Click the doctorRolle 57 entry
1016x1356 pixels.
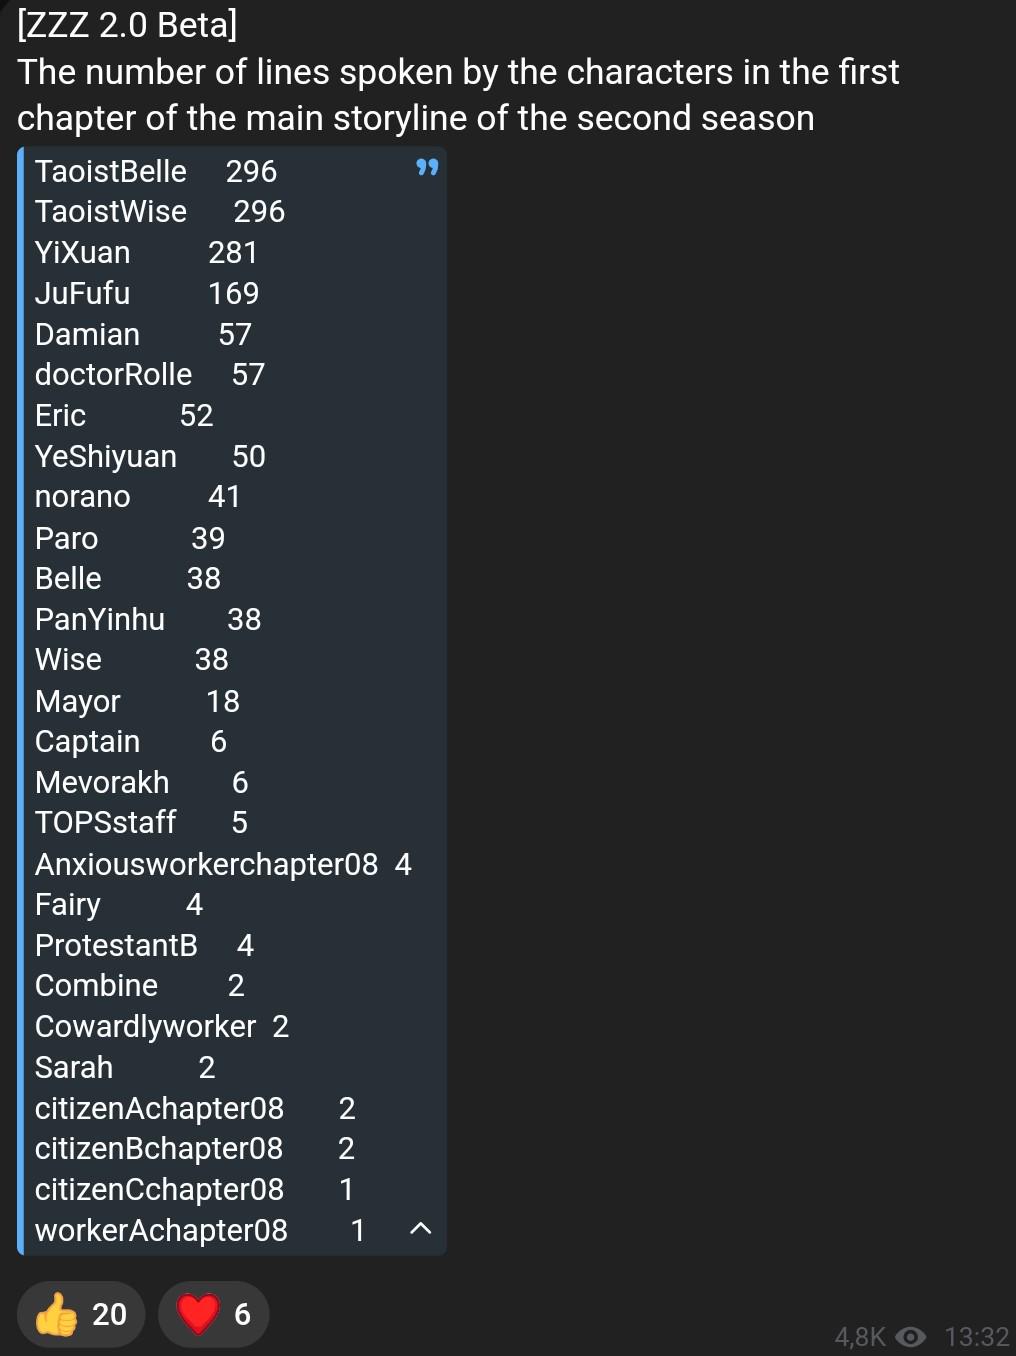[150, 374]
